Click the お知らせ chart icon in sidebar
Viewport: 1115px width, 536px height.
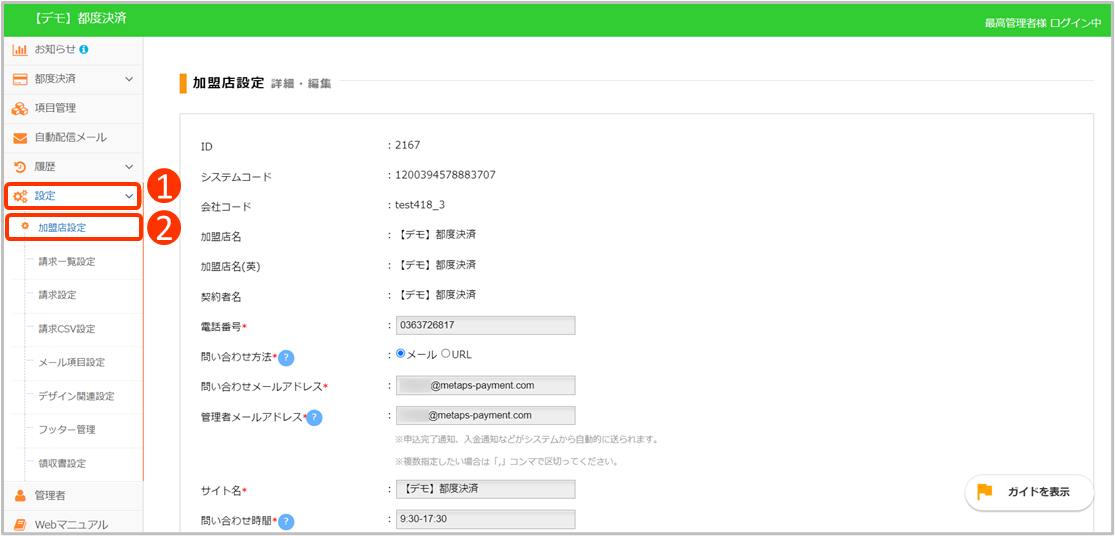point(20,49)
